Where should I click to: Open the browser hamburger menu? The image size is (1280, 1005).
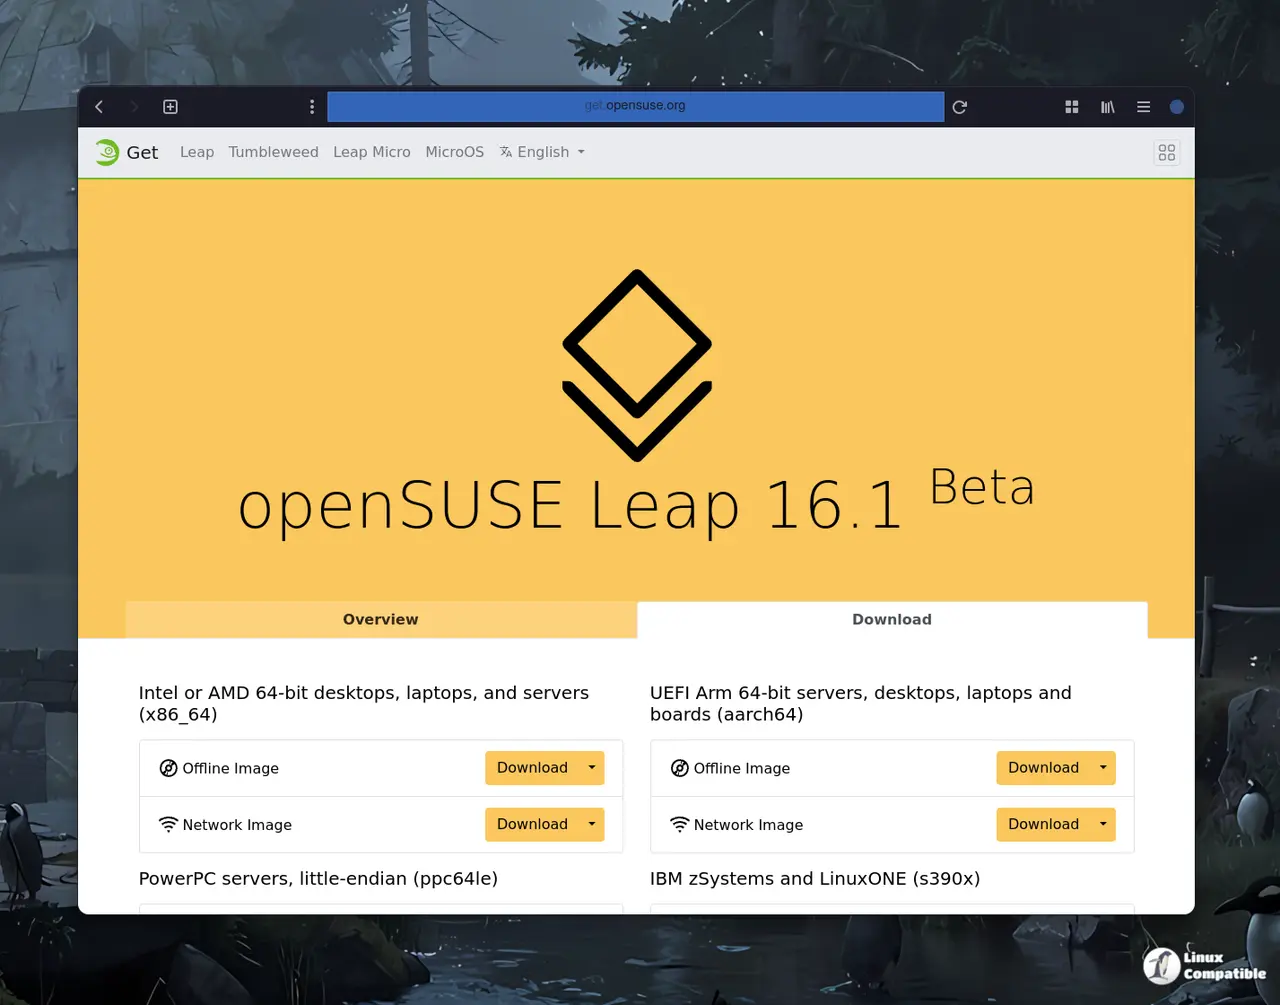pyautogui.click(x=1143, y=107)
